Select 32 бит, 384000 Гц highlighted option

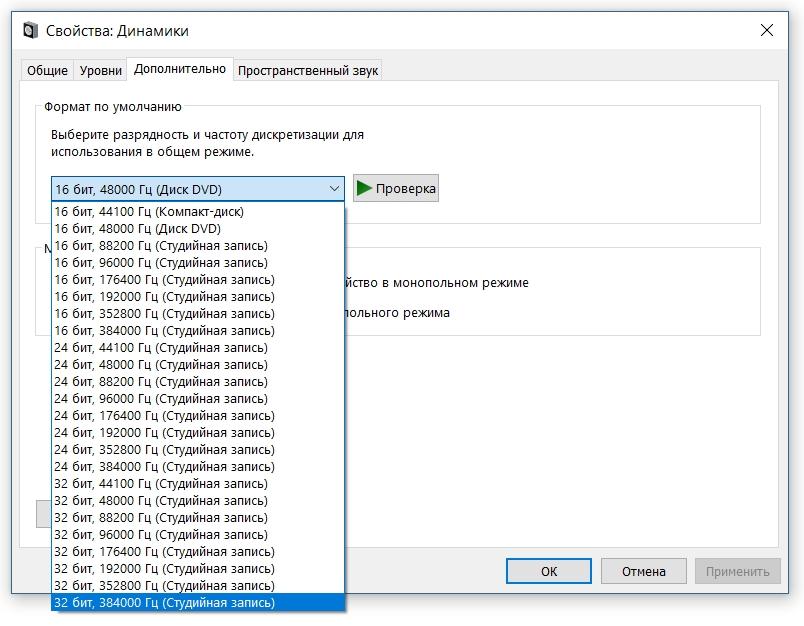pos(164,603)
